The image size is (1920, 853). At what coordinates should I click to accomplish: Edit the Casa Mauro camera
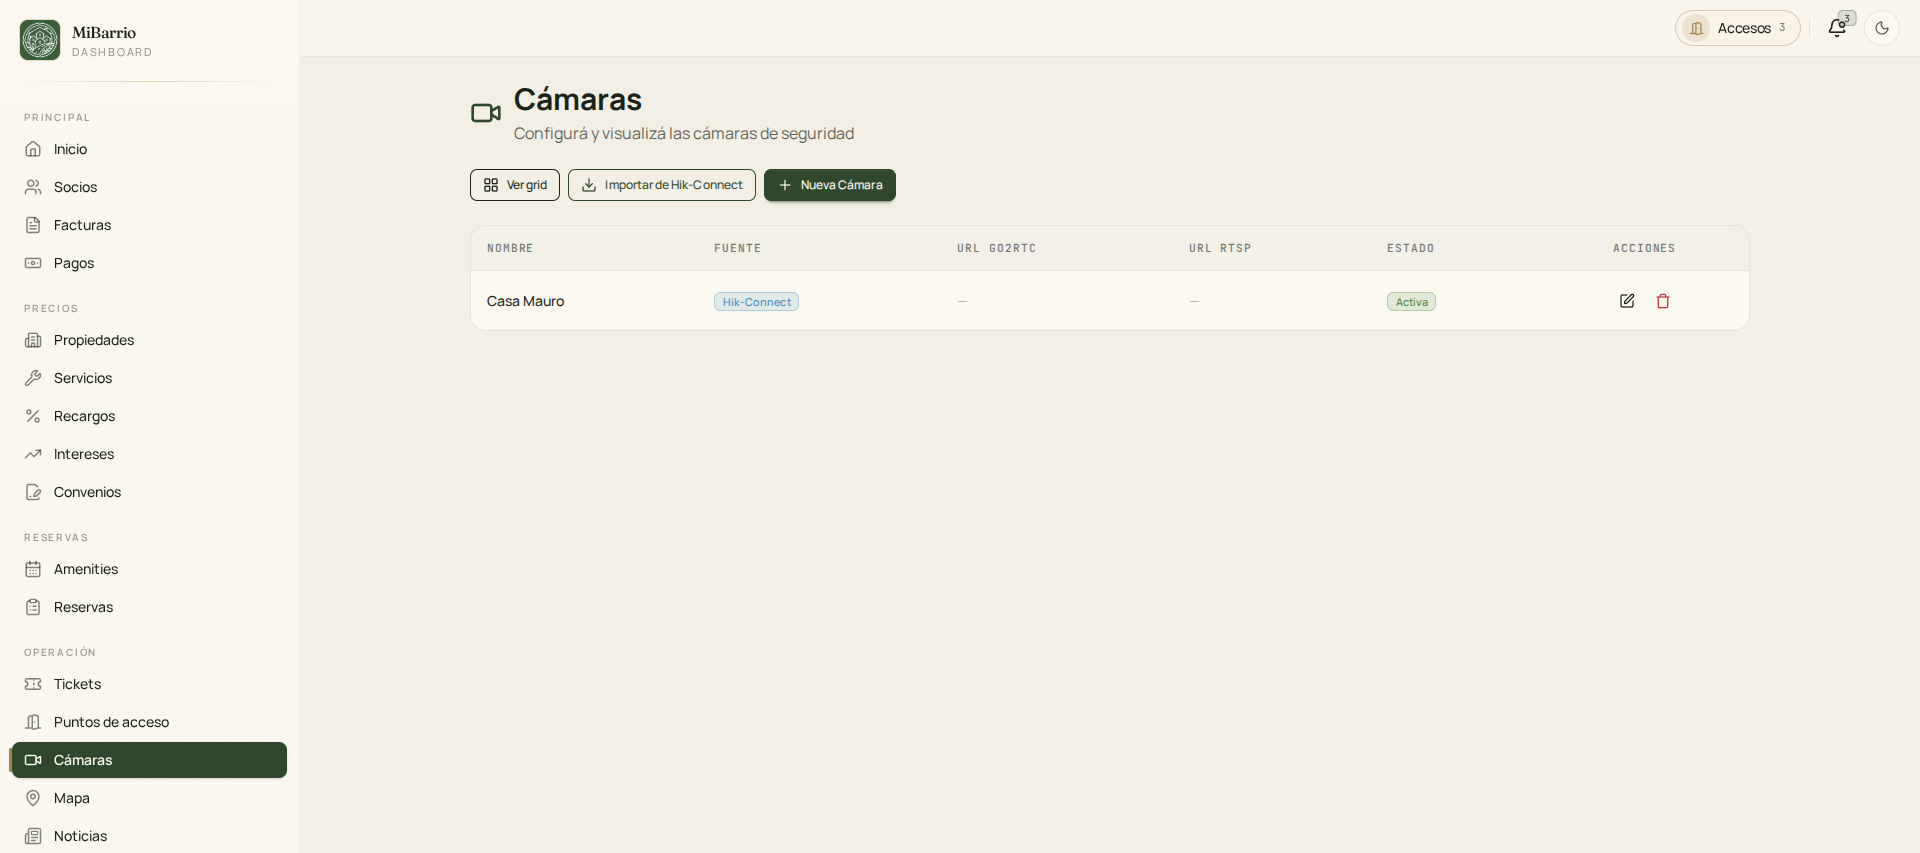pyautogui.click(x=1627, y=301)
